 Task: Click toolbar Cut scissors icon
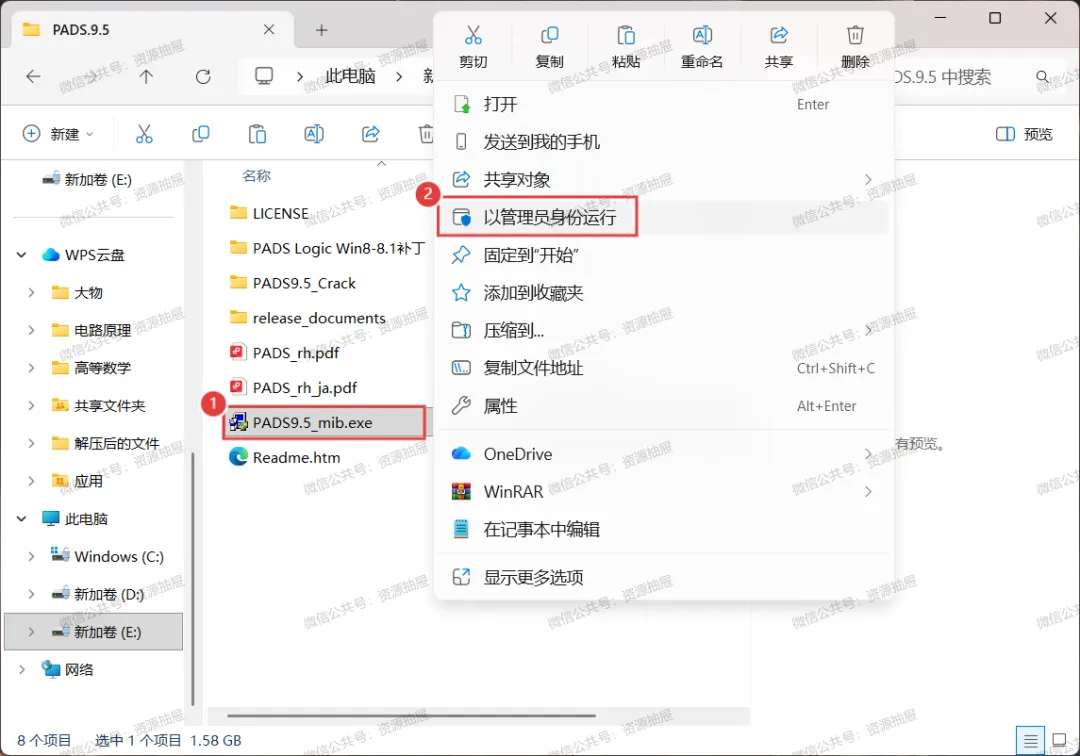(x=144, y=134)
